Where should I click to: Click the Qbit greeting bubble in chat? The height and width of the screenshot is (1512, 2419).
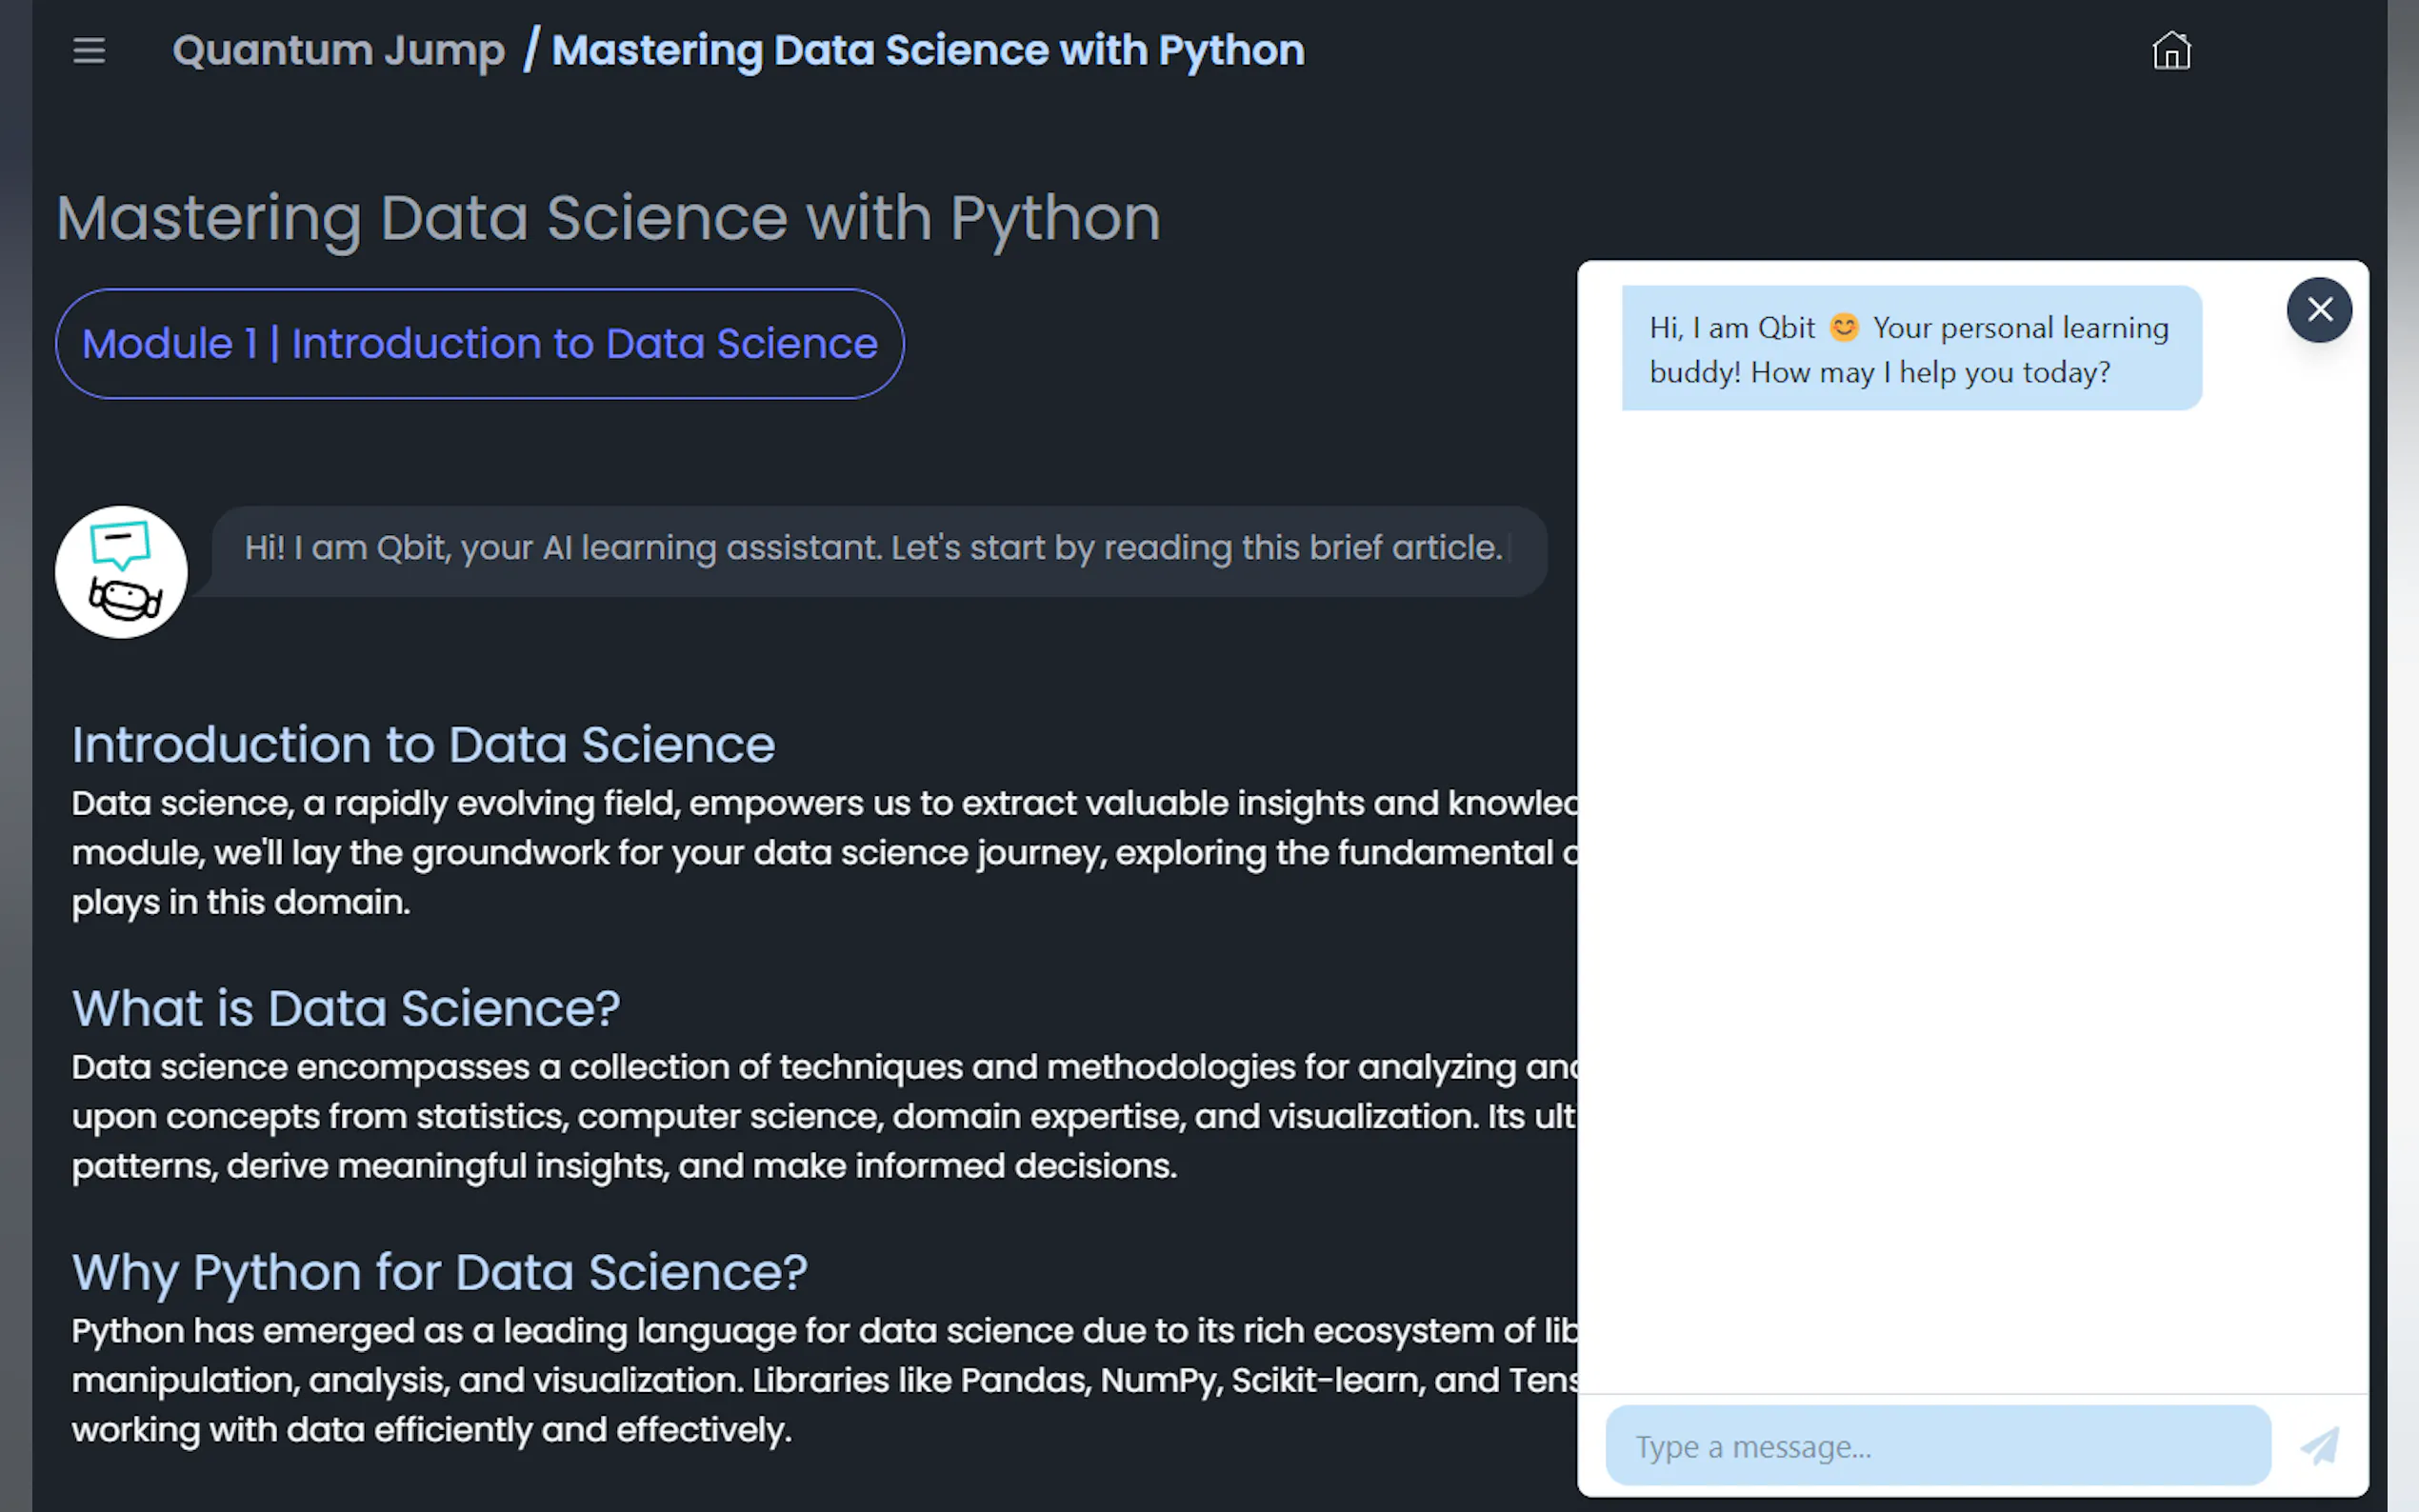click(1910, 349)
